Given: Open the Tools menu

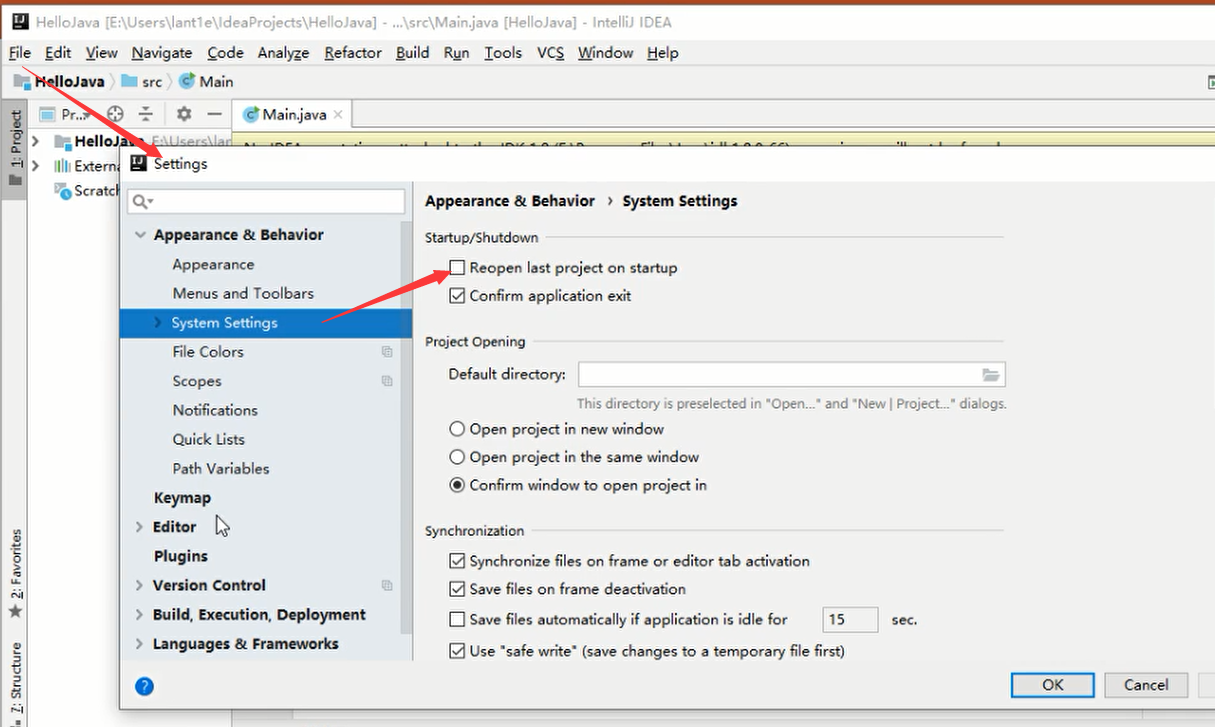Looking at the screenshot, I should (x=503, y=53).
